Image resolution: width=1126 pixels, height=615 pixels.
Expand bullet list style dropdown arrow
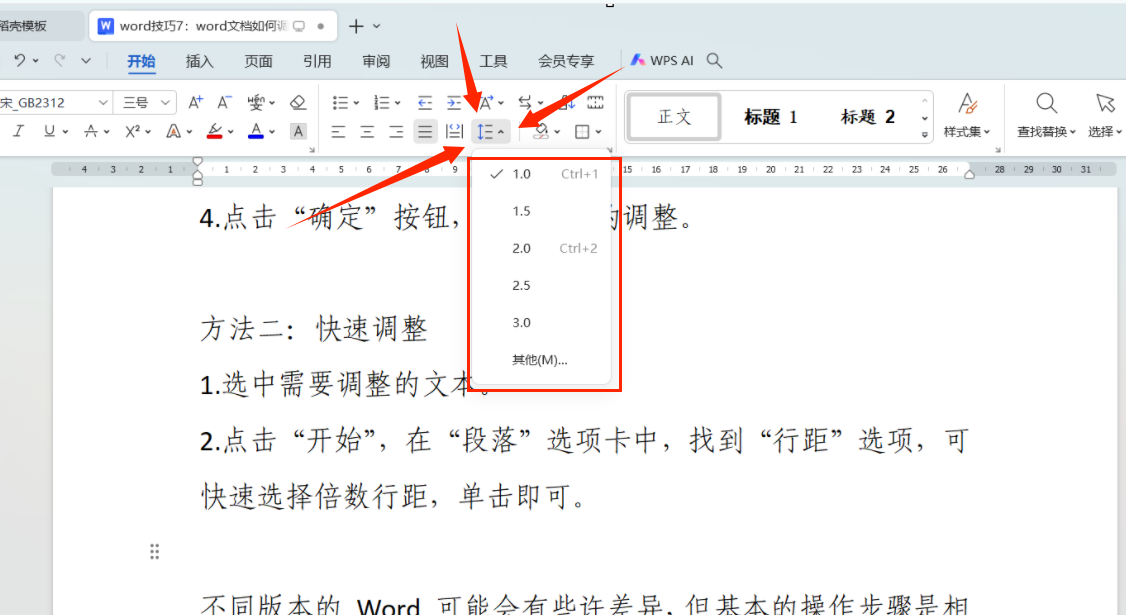pyautogui.click(x=356, y=103)
